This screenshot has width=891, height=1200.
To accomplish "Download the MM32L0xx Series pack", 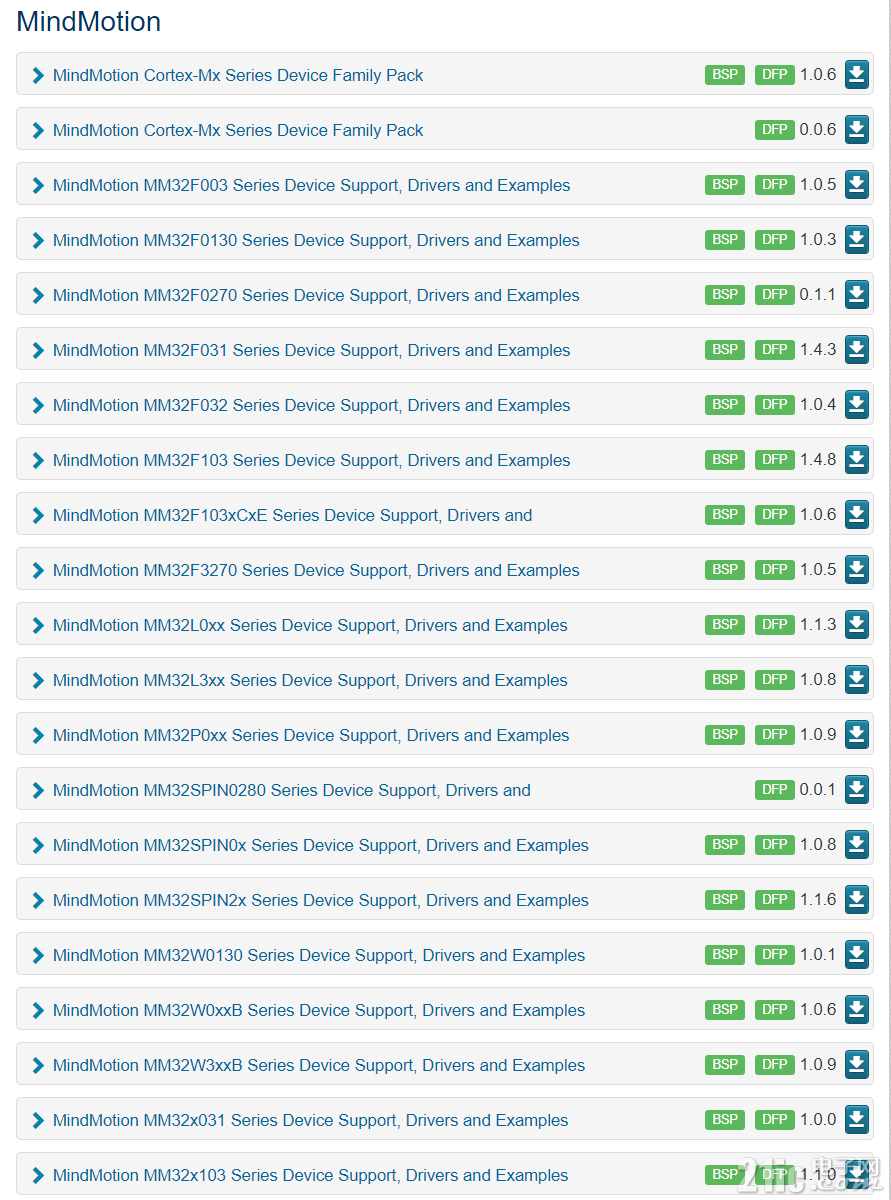I will tap(857, 625).
